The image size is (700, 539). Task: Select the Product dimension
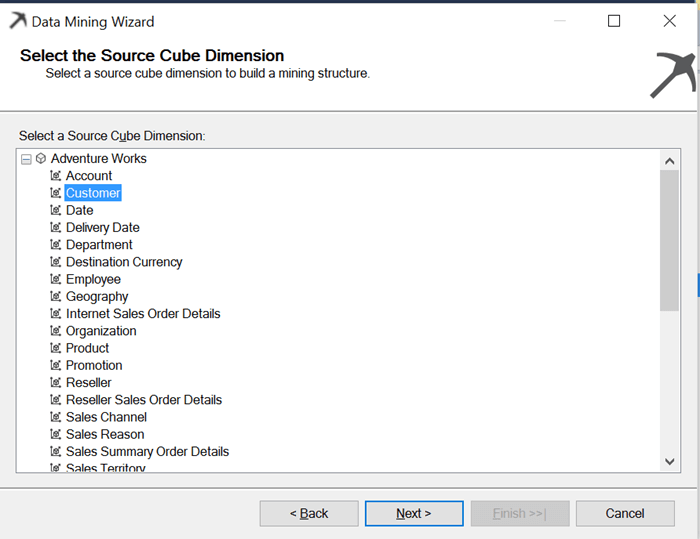tap(88, 348)
